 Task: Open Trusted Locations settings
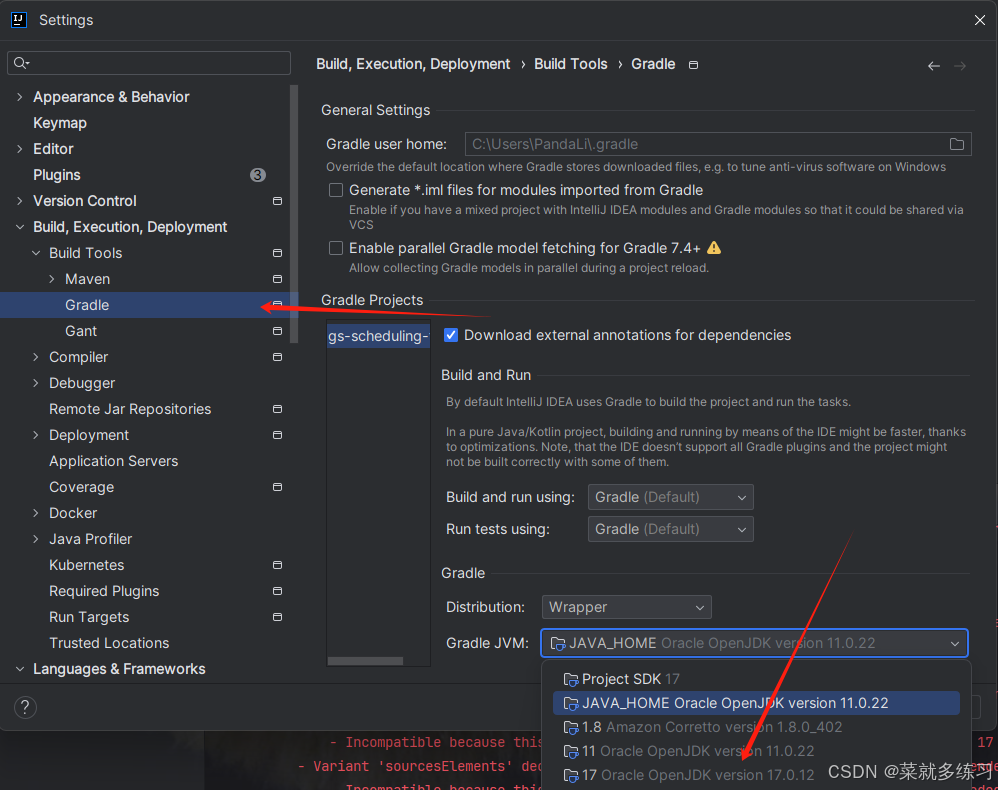[x=109, y=643]
